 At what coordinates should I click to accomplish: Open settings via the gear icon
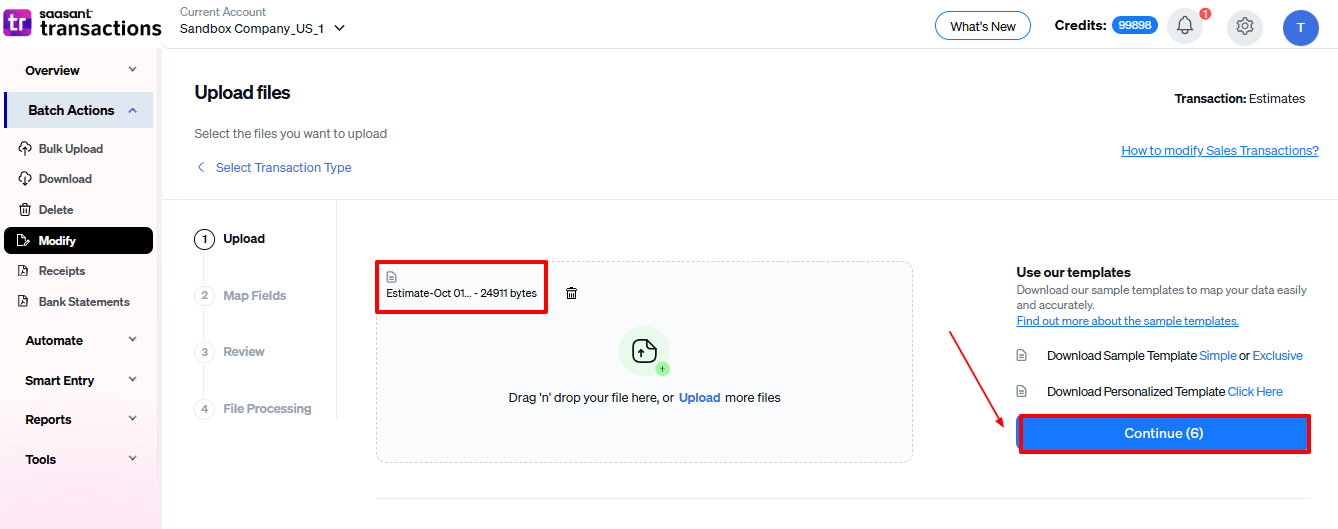[x=1245, y=27]
